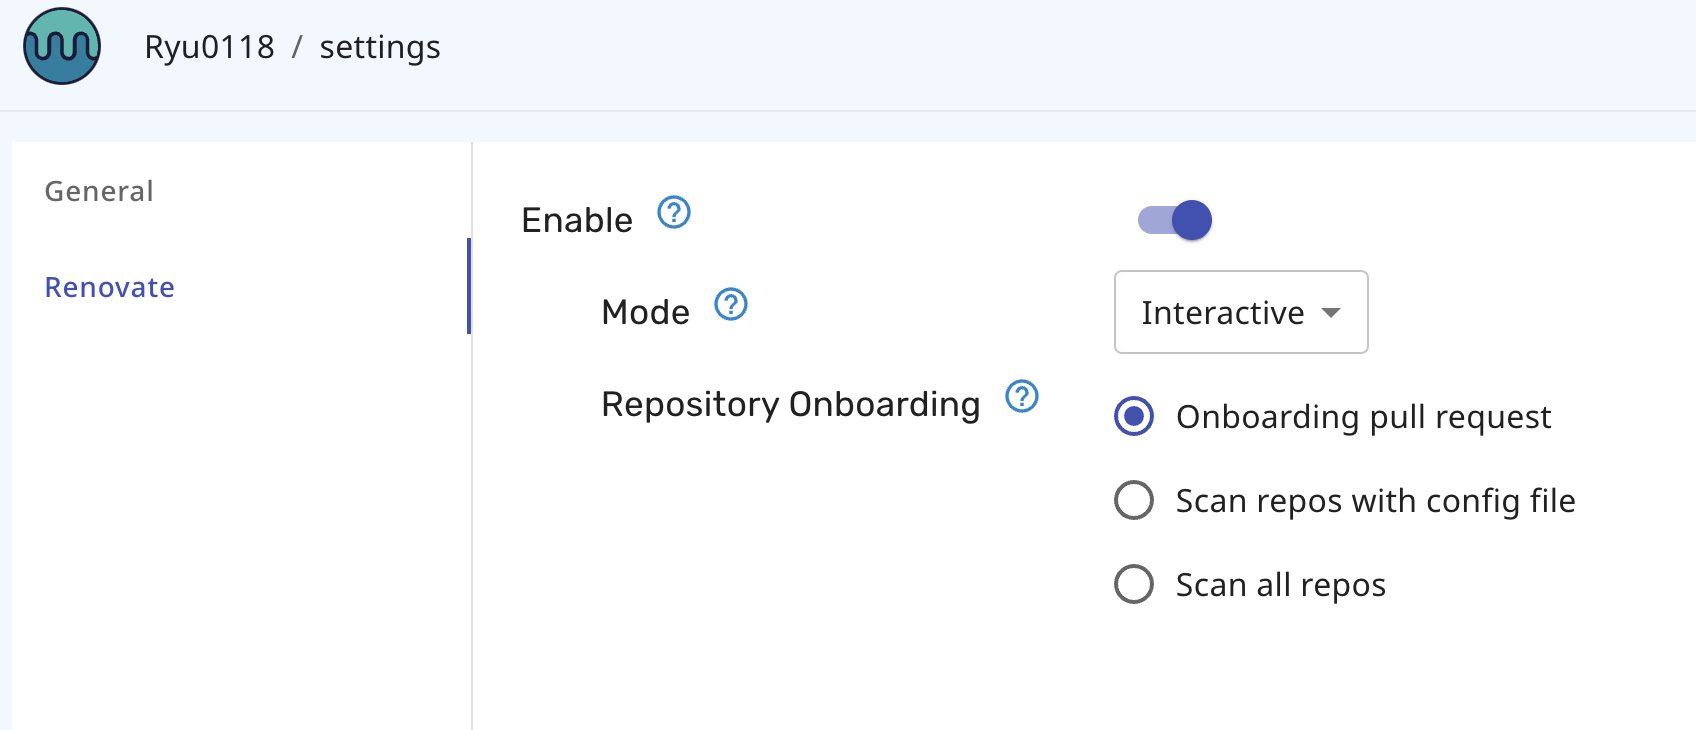This screenshot has width=1696, height=730.
Task: Toggle the Enable switch off
Action: click(1176, 220)
